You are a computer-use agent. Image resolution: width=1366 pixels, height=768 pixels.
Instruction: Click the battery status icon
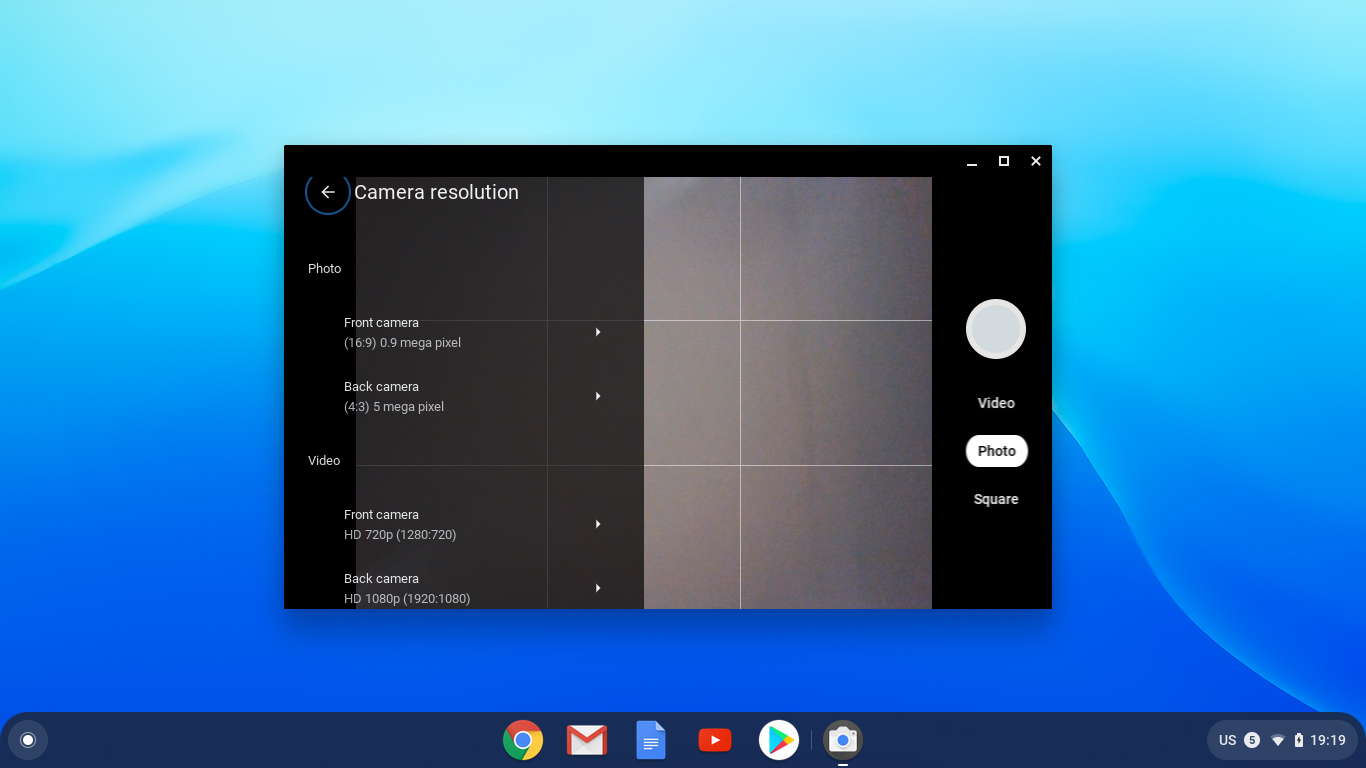coord(1299,740)
